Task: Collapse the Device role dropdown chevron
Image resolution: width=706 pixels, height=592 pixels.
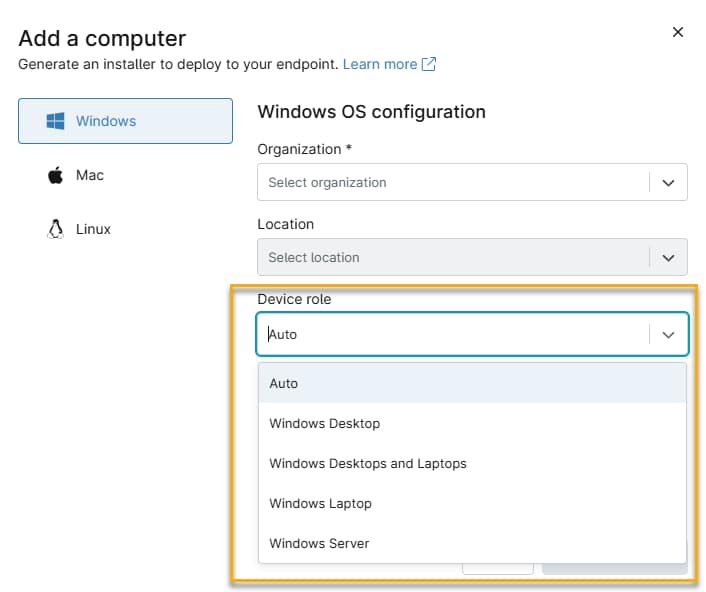Action: (668, 335)
